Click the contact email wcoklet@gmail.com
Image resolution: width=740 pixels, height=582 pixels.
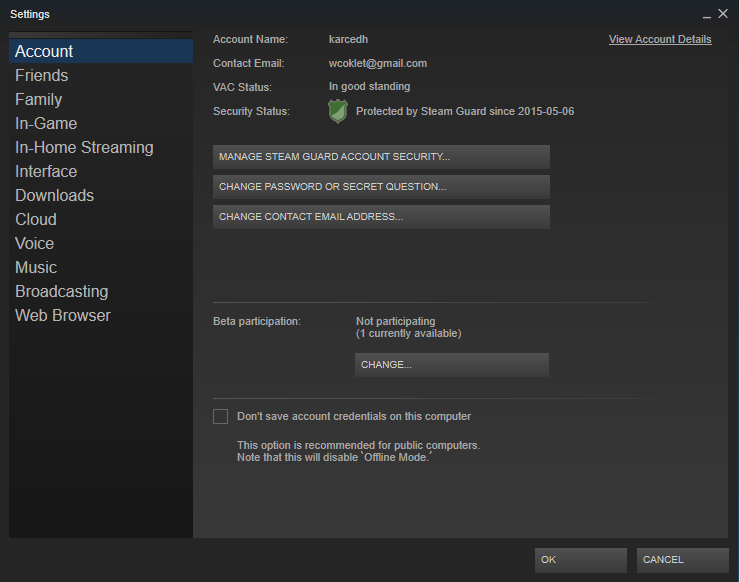click(x=378, y=64)
